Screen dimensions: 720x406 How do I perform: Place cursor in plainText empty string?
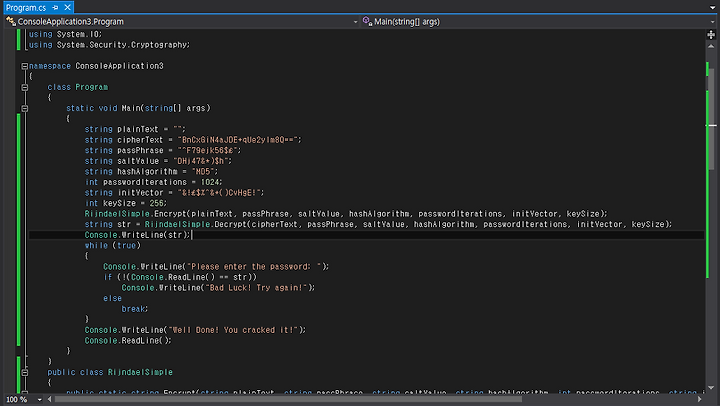[x=177, y=130]
